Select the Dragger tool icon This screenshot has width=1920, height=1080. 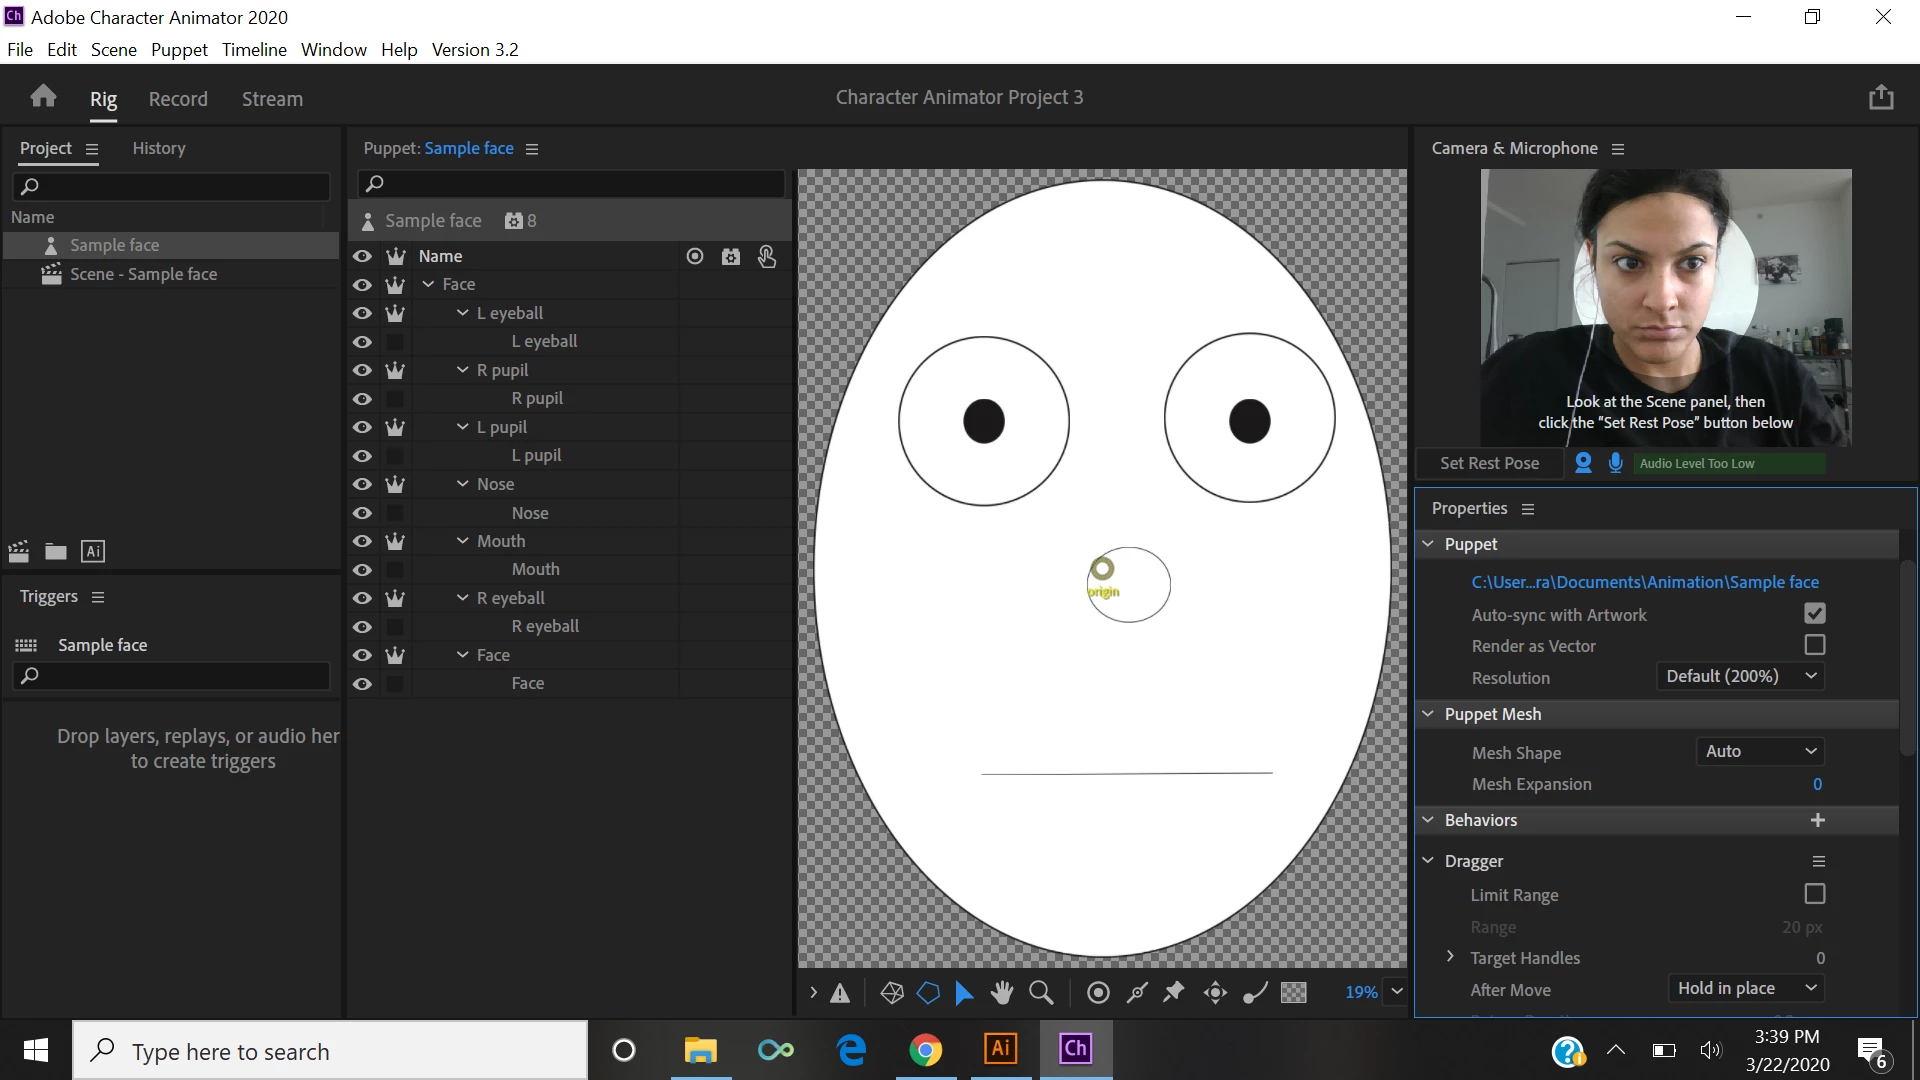(x=1215, y=992)
